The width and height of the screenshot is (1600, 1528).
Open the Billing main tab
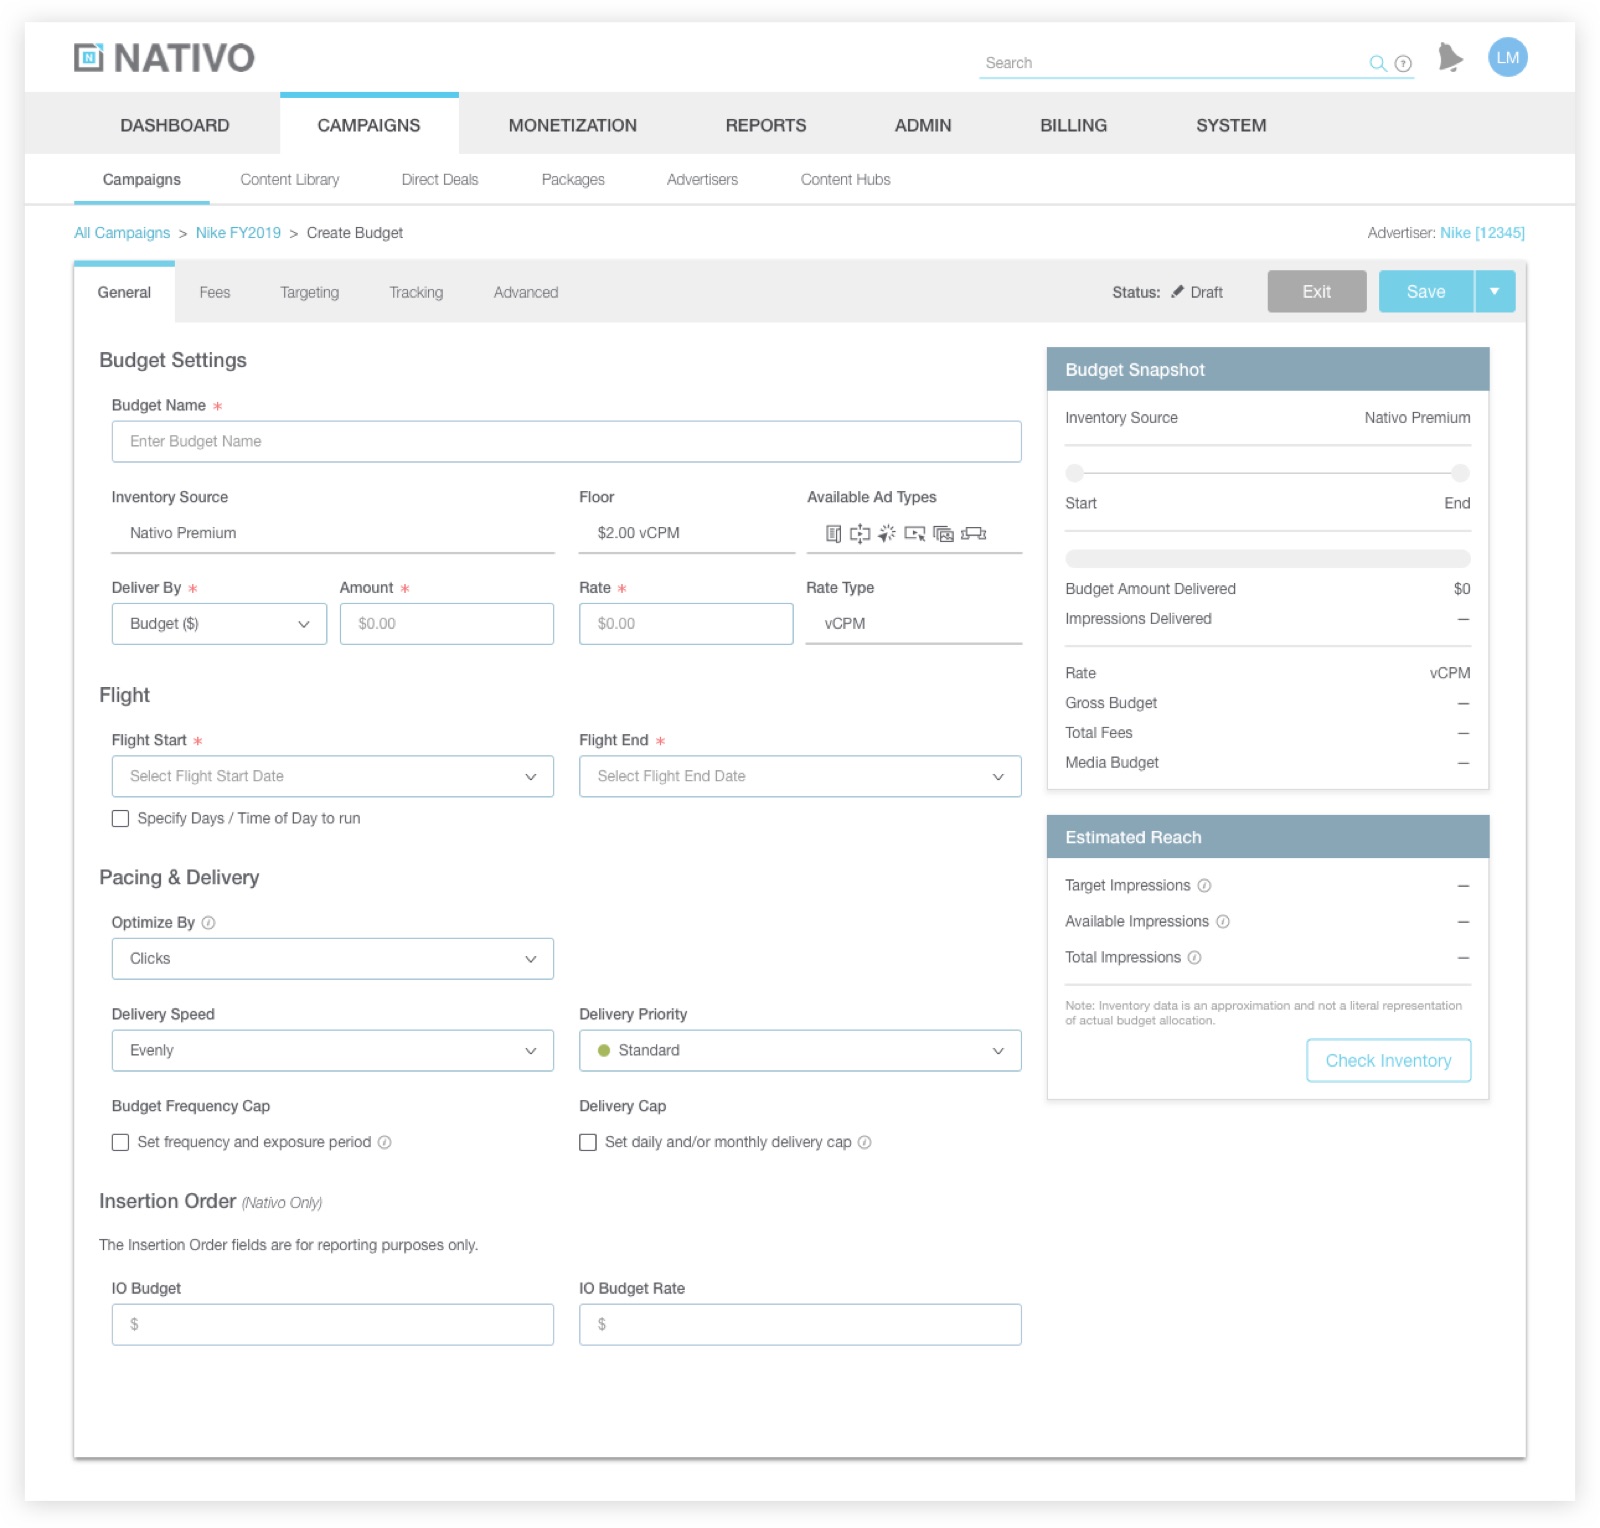pos(1073,125)
